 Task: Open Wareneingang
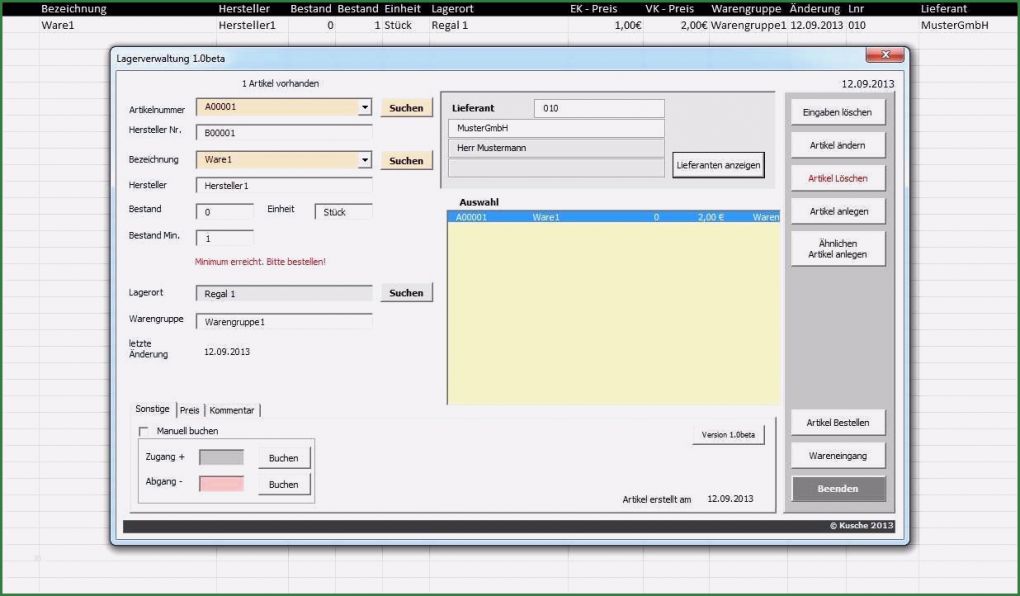coord(837,456)
